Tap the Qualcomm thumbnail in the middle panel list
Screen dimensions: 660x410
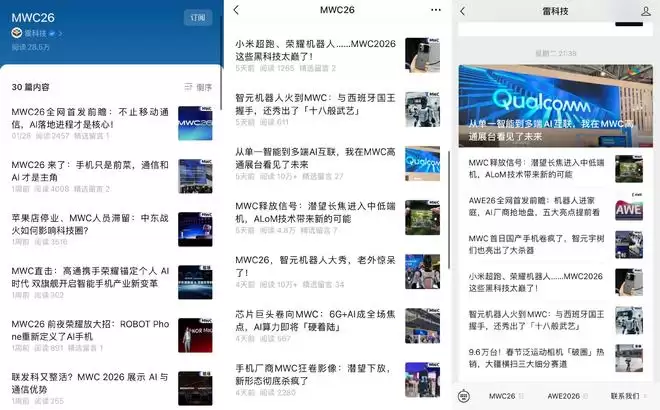click(423, 164)
